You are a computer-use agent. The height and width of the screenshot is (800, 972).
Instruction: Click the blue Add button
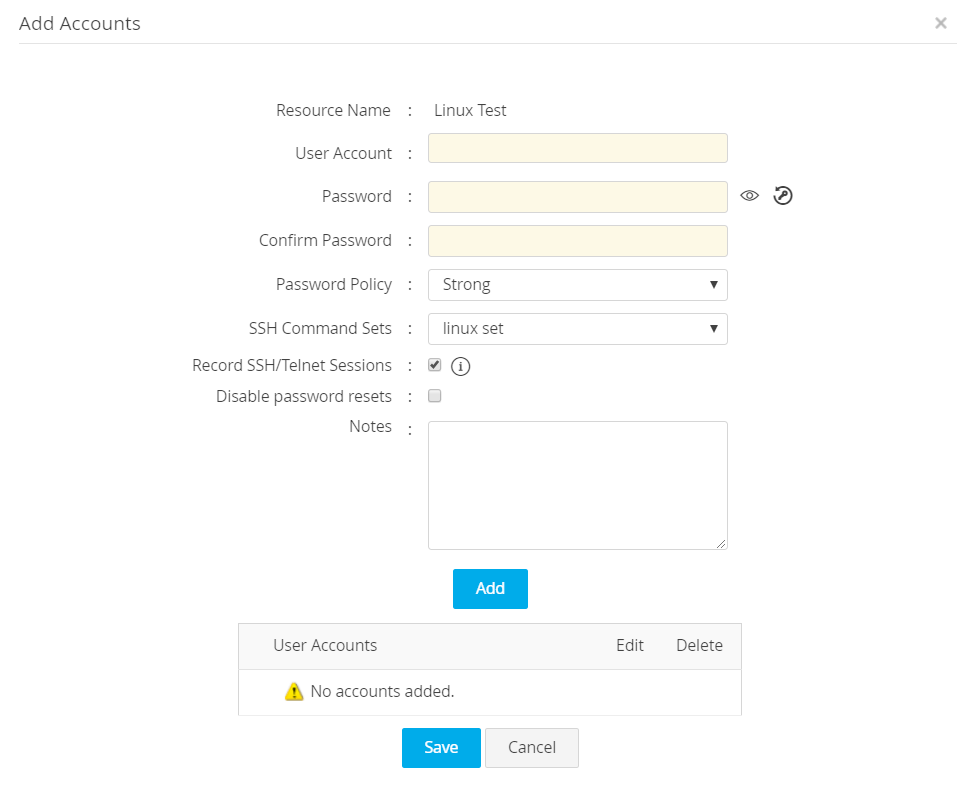tap(490, 589)
